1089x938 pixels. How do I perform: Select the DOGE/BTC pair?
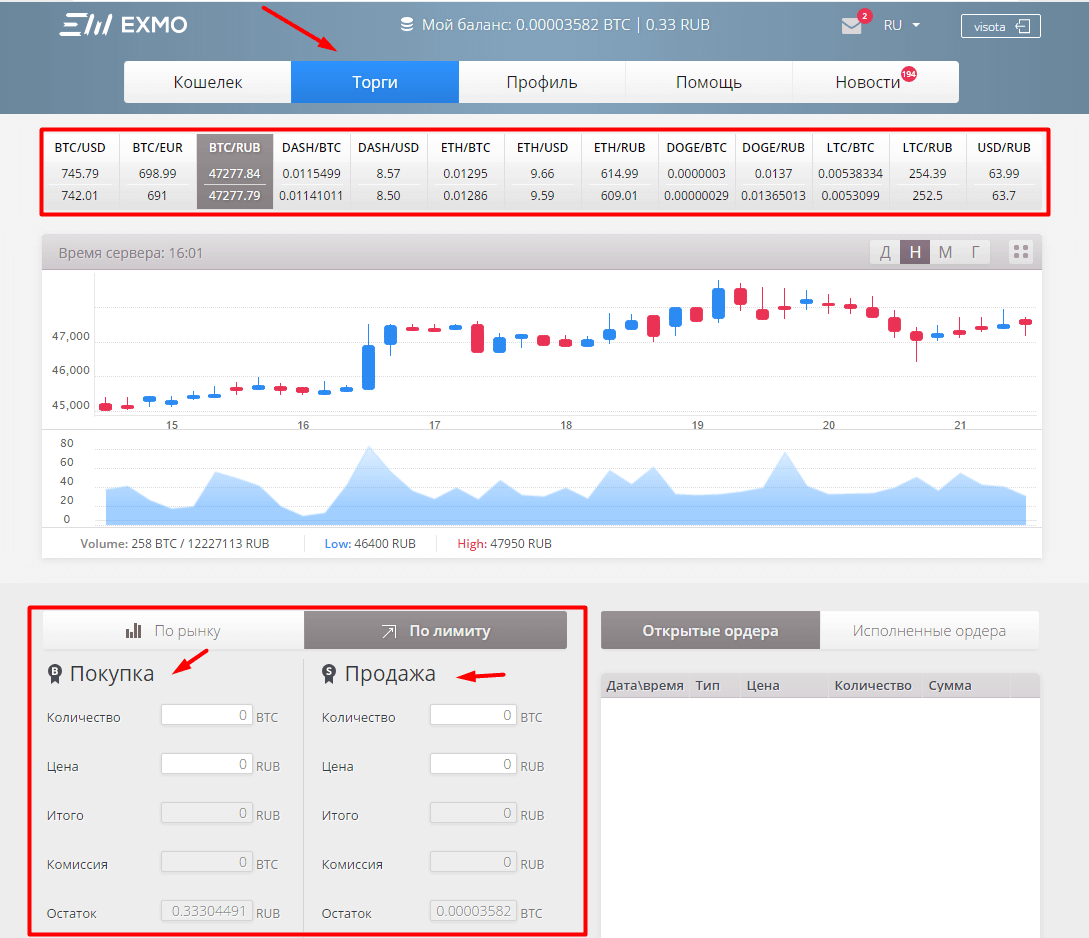tap(697, 171)
